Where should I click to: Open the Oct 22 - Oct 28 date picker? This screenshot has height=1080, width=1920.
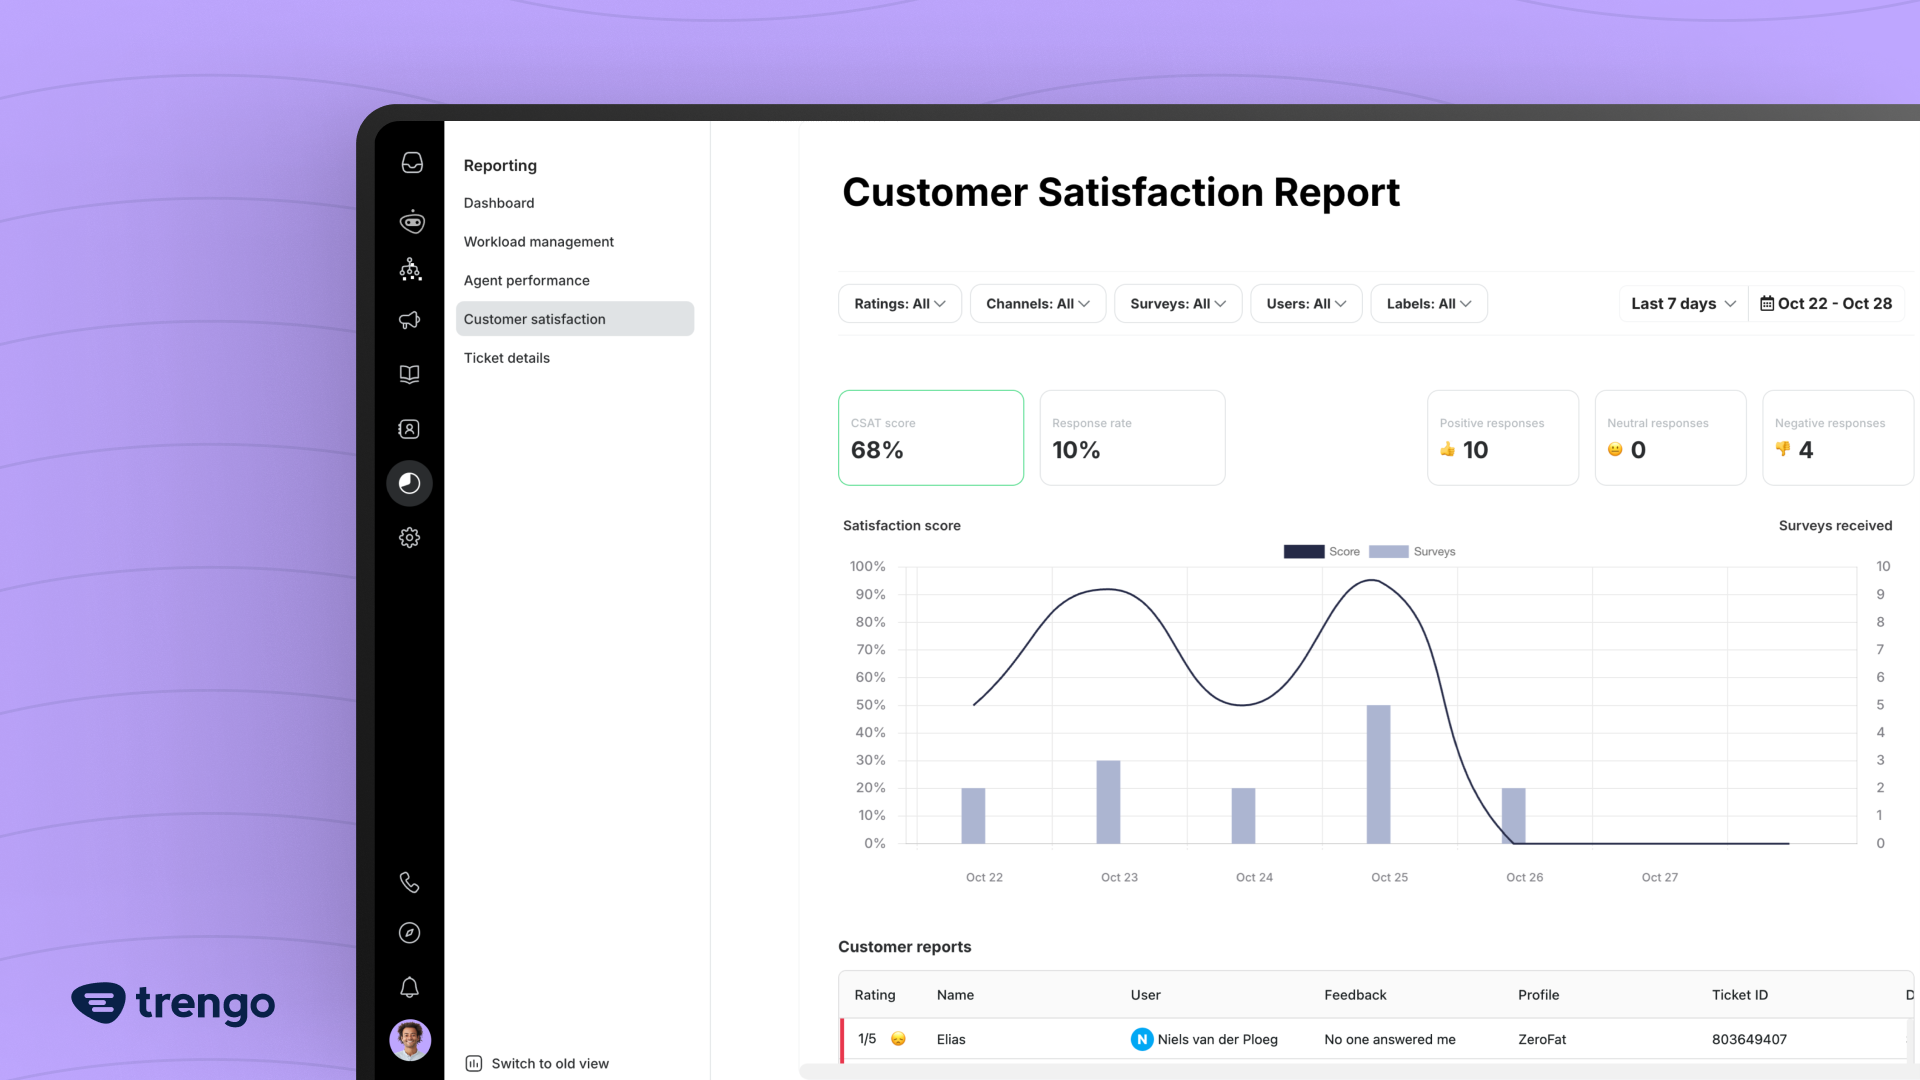click(x=1826, y=304)
